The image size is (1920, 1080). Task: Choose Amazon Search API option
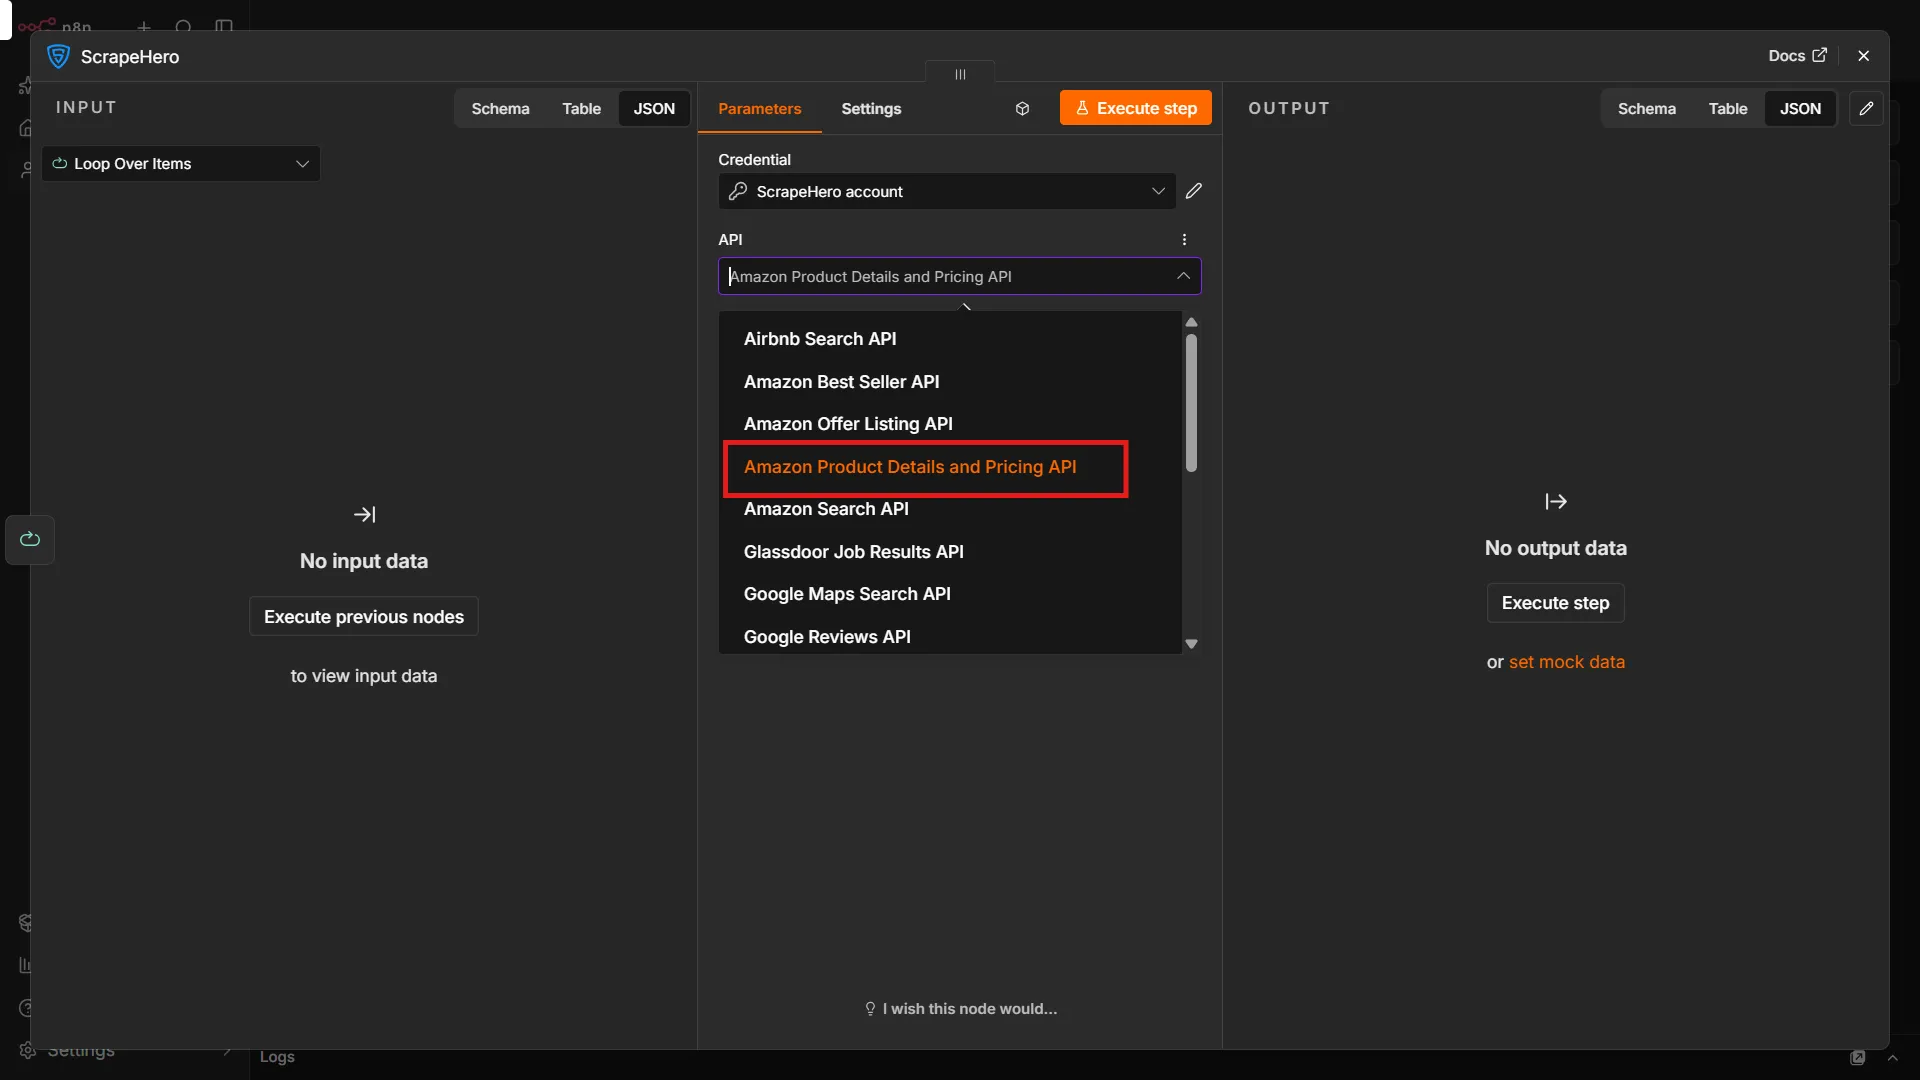(950, 509)
